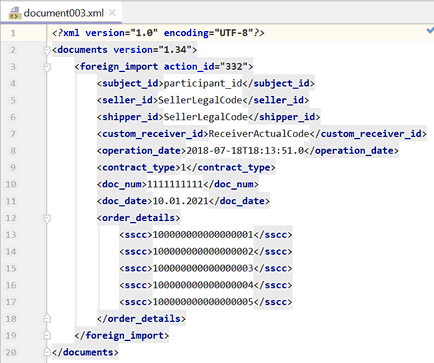The image size is (434, 363).
Task: Click the fold end marker at line 18
Action: [47, 319]
